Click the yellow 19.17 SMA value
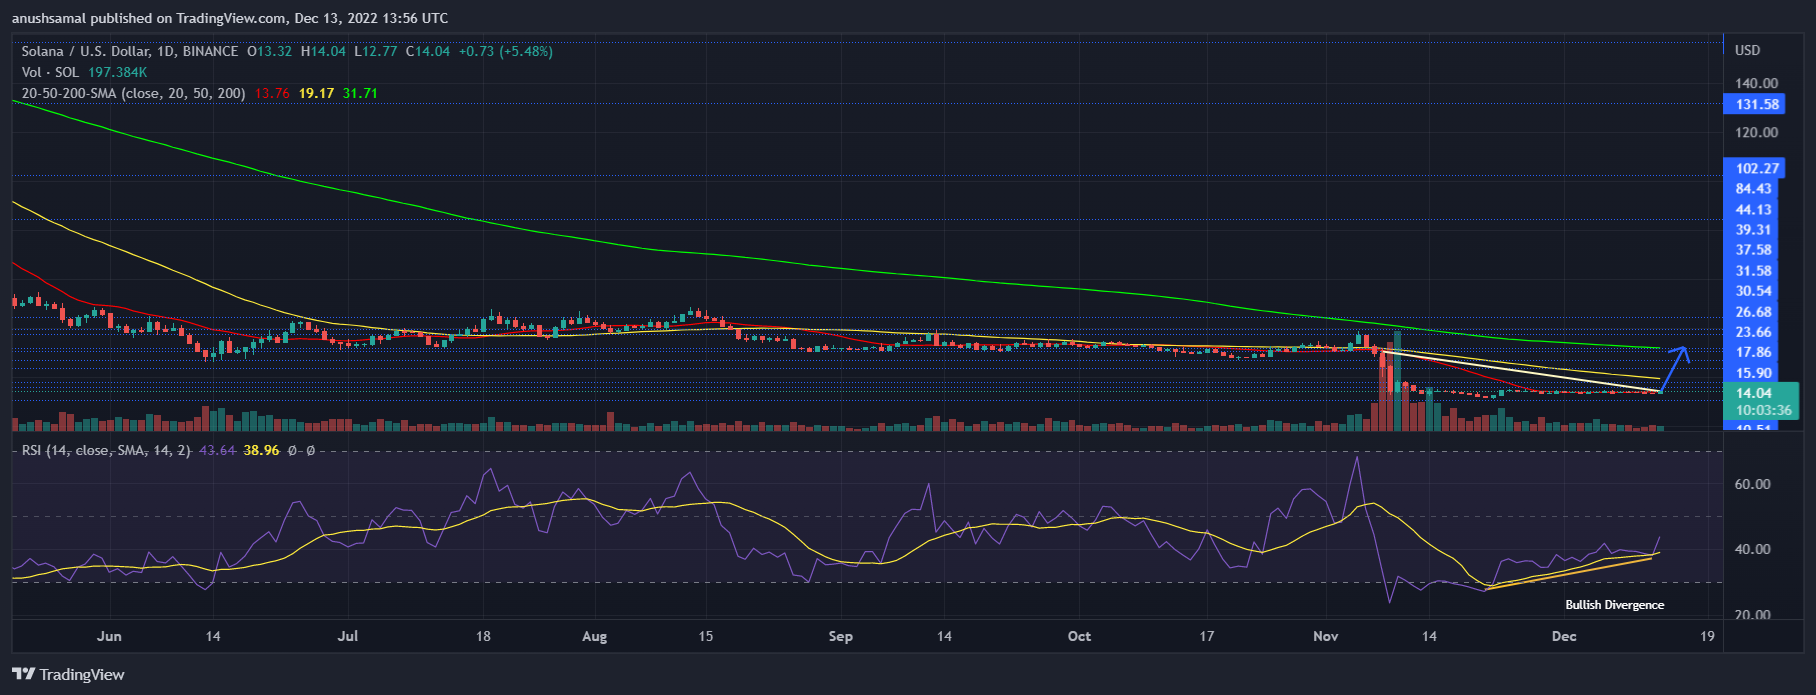 pyautogui.click(x=316, y=93)
